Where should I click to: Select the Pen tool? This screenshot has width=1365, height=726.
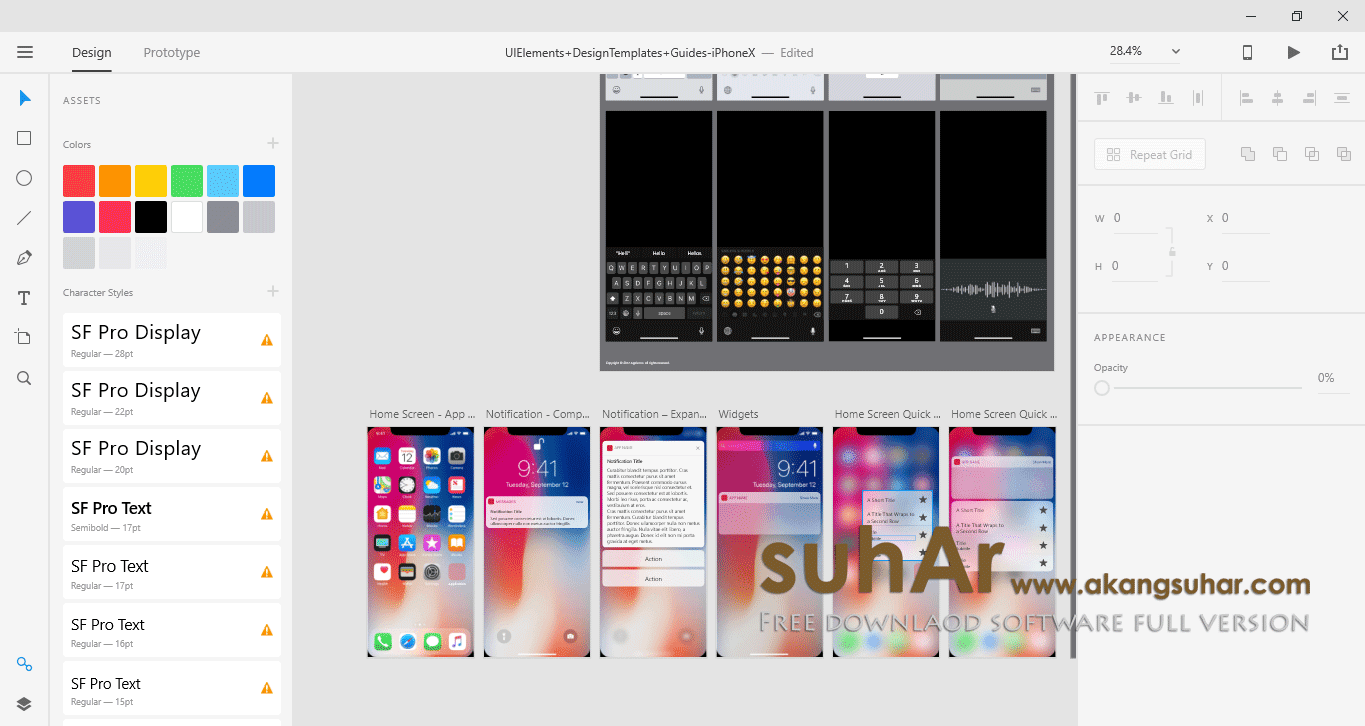click(24, 258)
